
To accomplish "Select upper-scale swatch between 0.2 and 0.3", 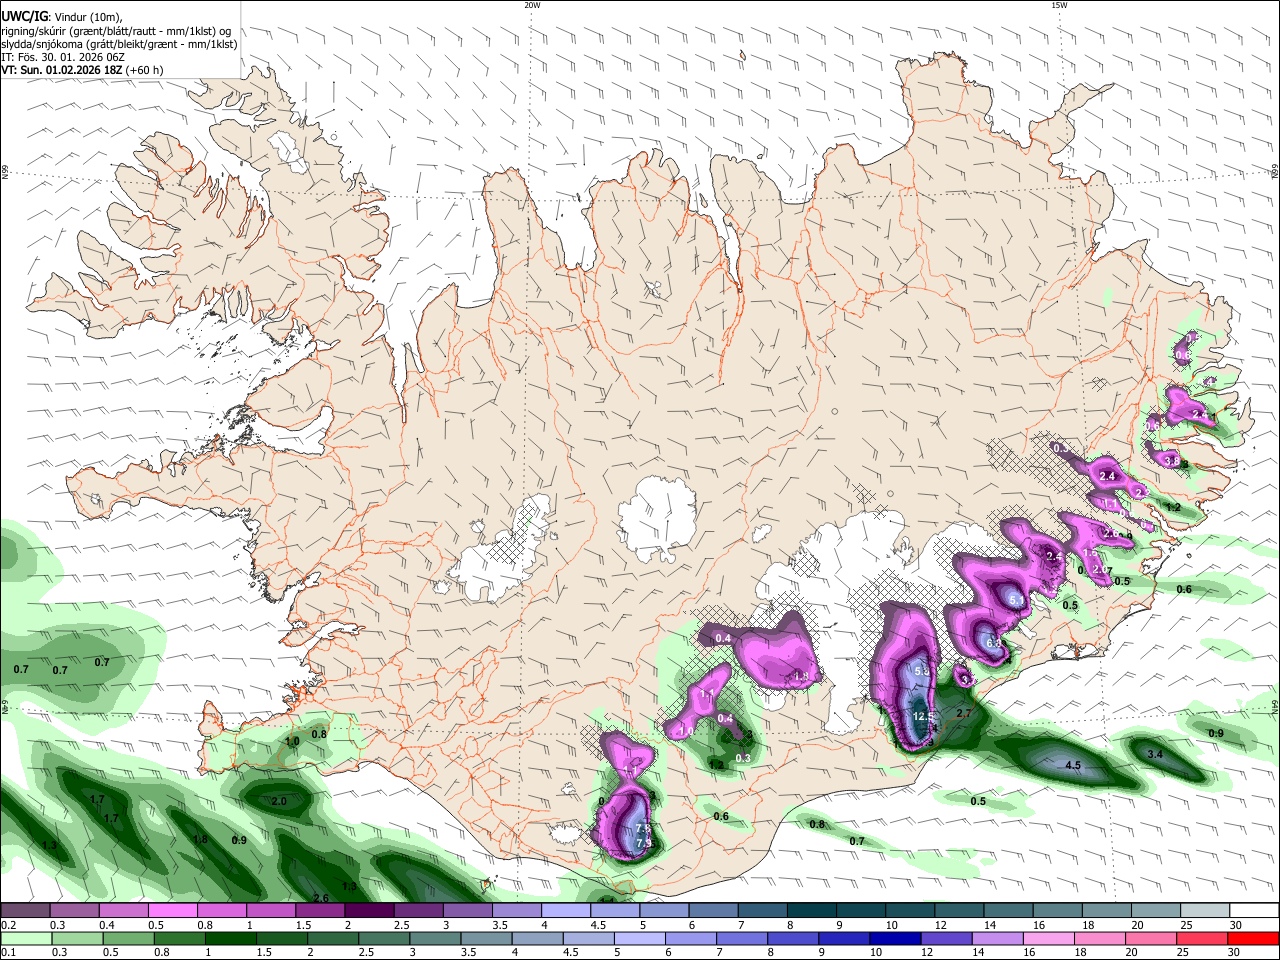I will click(x=26, y=911).
